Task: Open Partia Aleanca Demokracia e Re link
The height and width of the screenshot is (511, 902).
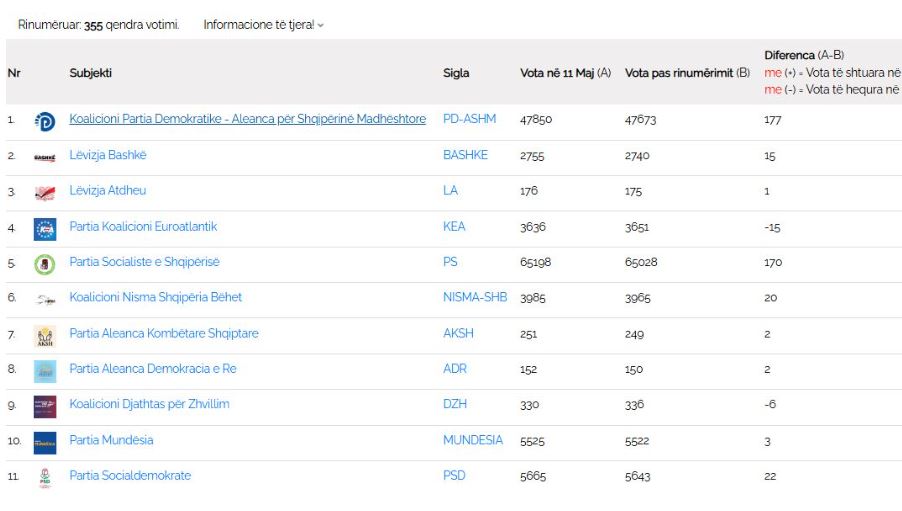Action: coord(152,369)
